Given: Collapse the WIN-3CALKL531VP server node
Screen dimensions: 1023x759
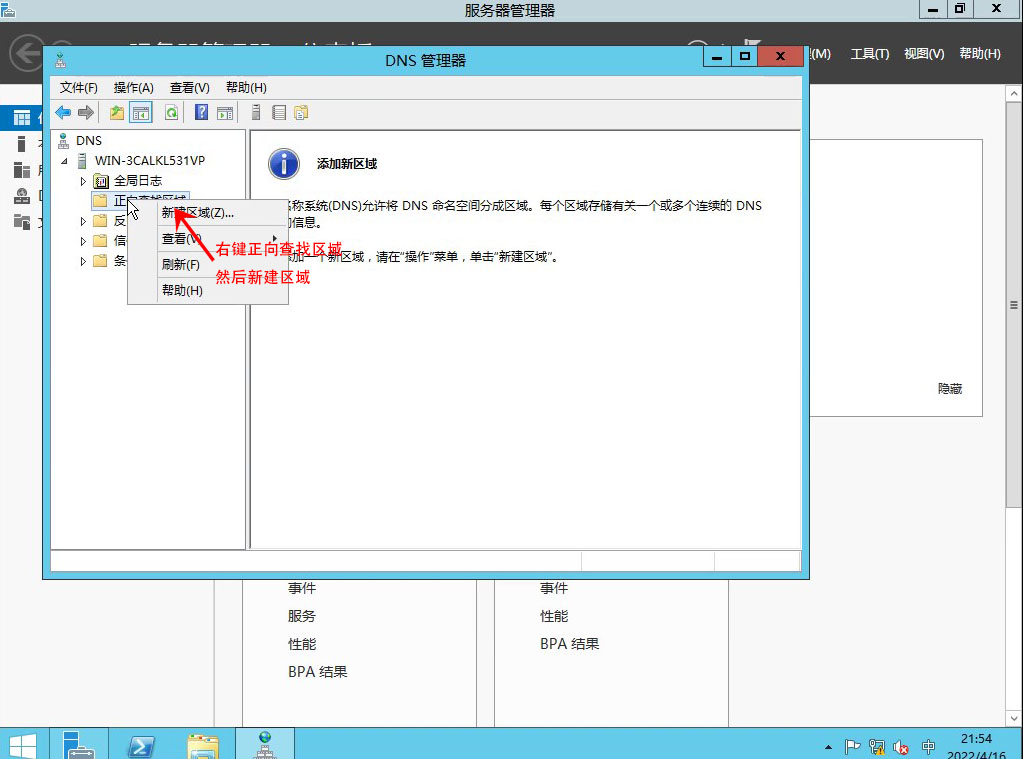Looking at the screenshot, I should pyautogui.click(x=64, y=161).
